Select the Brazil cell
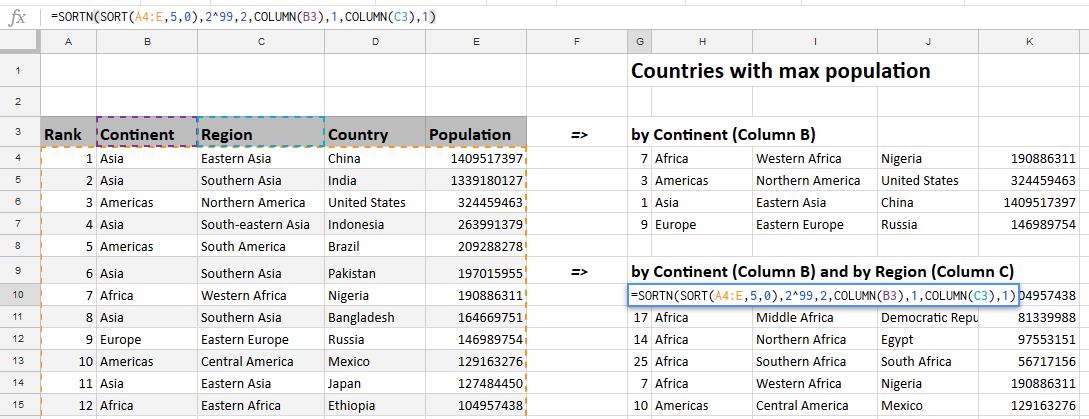 click(375, 247)
